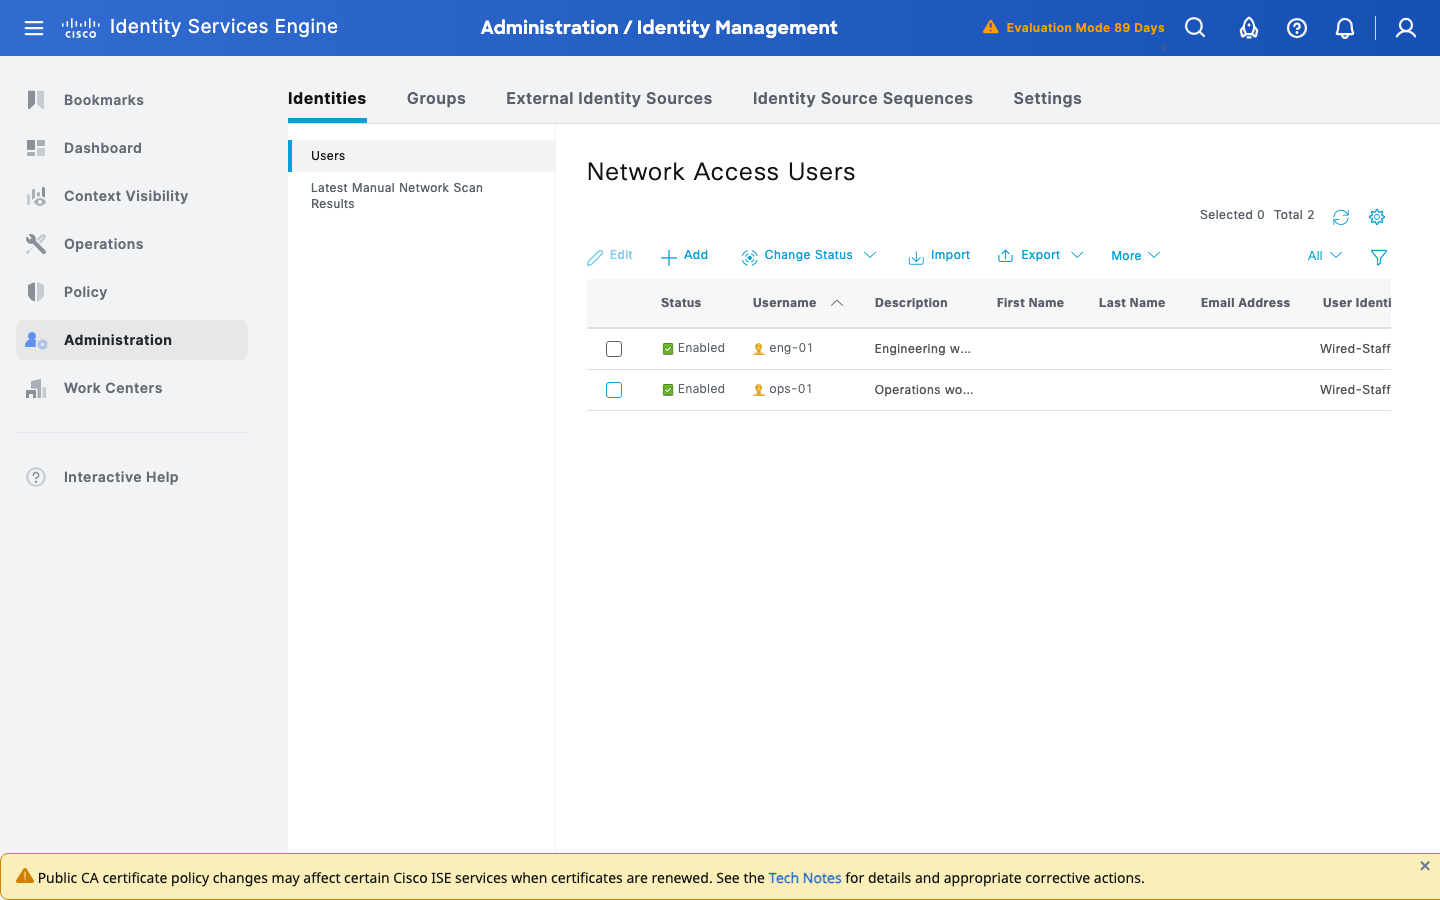The width and height of the screenshot is (1440, 900).
Task: Refresh the Network Access Users table
Action: pos(1341,217)
